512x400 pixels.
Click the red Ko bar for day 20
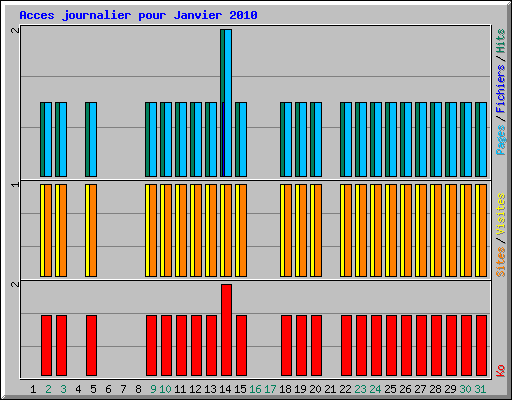point(316,345)
